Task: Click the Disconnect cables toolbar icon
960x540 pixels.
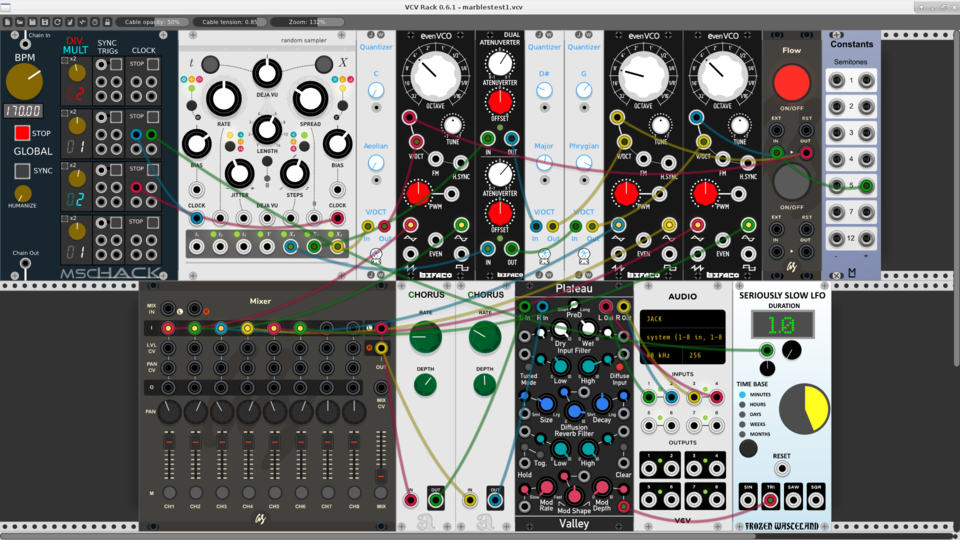Action: point(70,22)
